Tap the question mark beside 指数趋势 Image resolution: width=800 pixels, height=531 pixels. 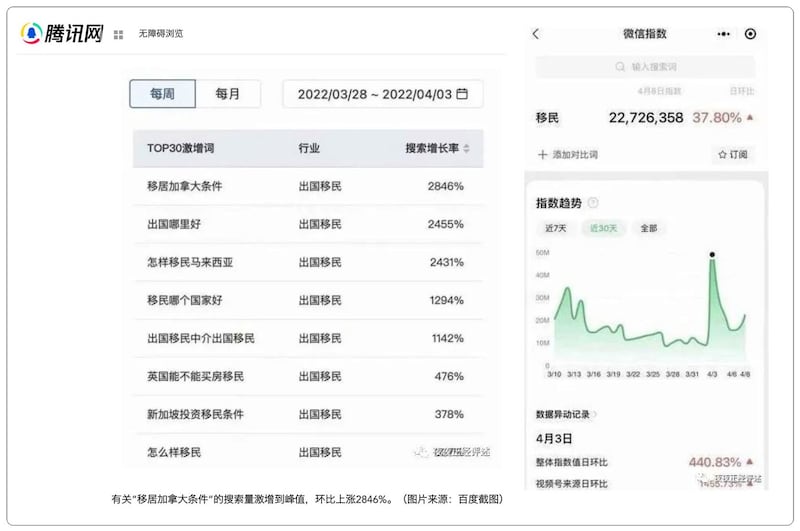click(593, 203)
